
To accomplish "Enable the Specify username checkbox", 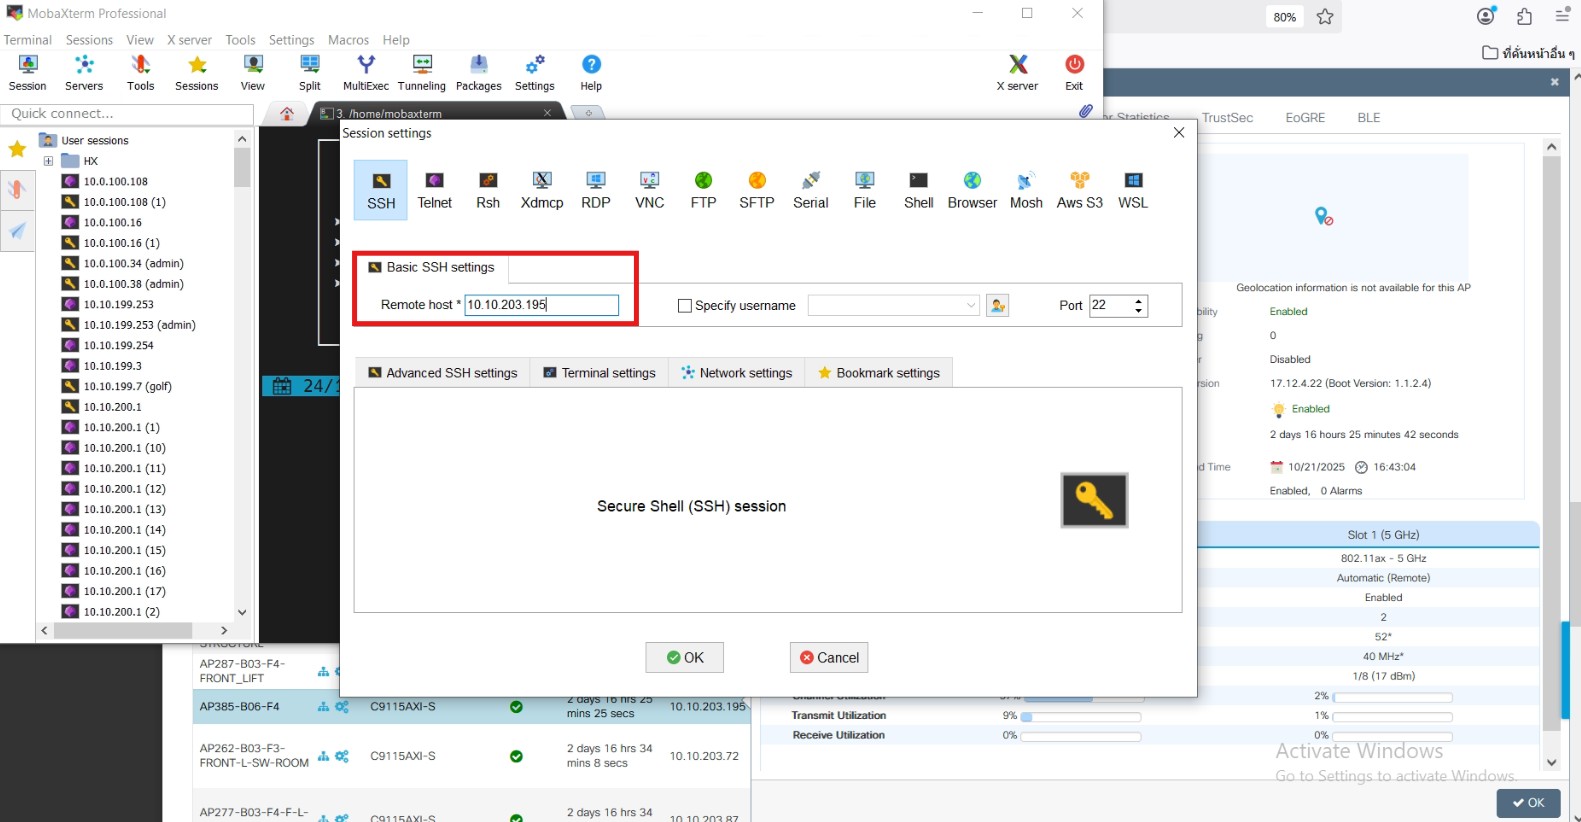I will click(685, 306).
